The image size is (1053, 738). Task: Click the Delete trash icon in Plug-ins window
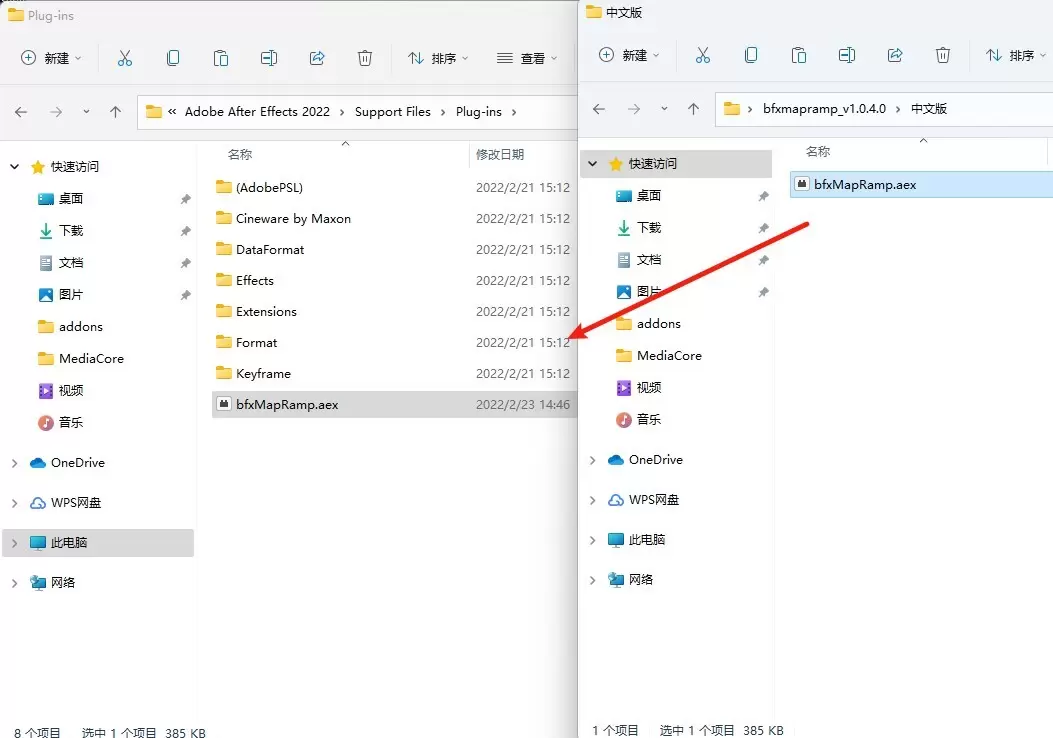pyautogui.click(x=365, y=58)
